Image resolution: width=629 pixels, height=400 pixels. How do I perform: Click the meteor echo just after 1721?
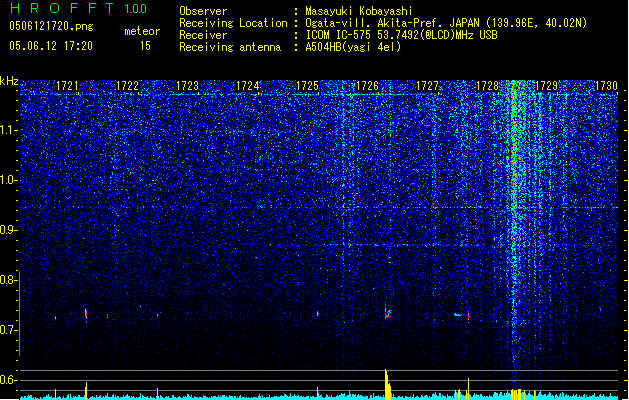pos(86,314)
